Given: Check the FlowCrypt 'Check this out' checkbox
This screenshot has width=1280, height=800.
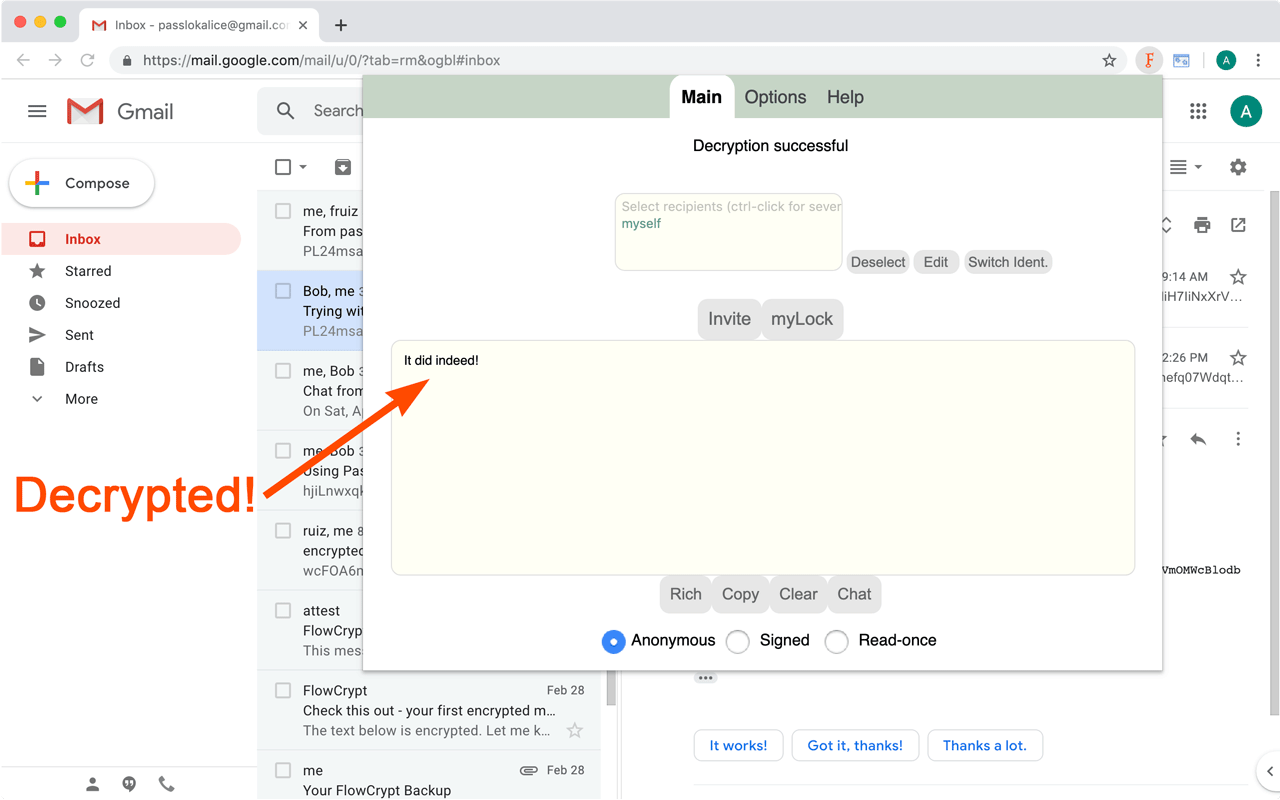Looking at the screenshot, I should tap(283, 691).
